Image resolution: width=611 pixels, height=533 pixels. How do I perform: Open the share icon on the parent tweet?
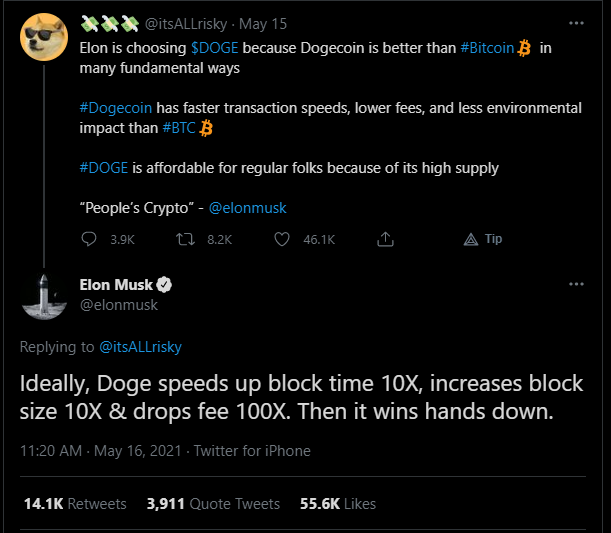coord(385,239)
